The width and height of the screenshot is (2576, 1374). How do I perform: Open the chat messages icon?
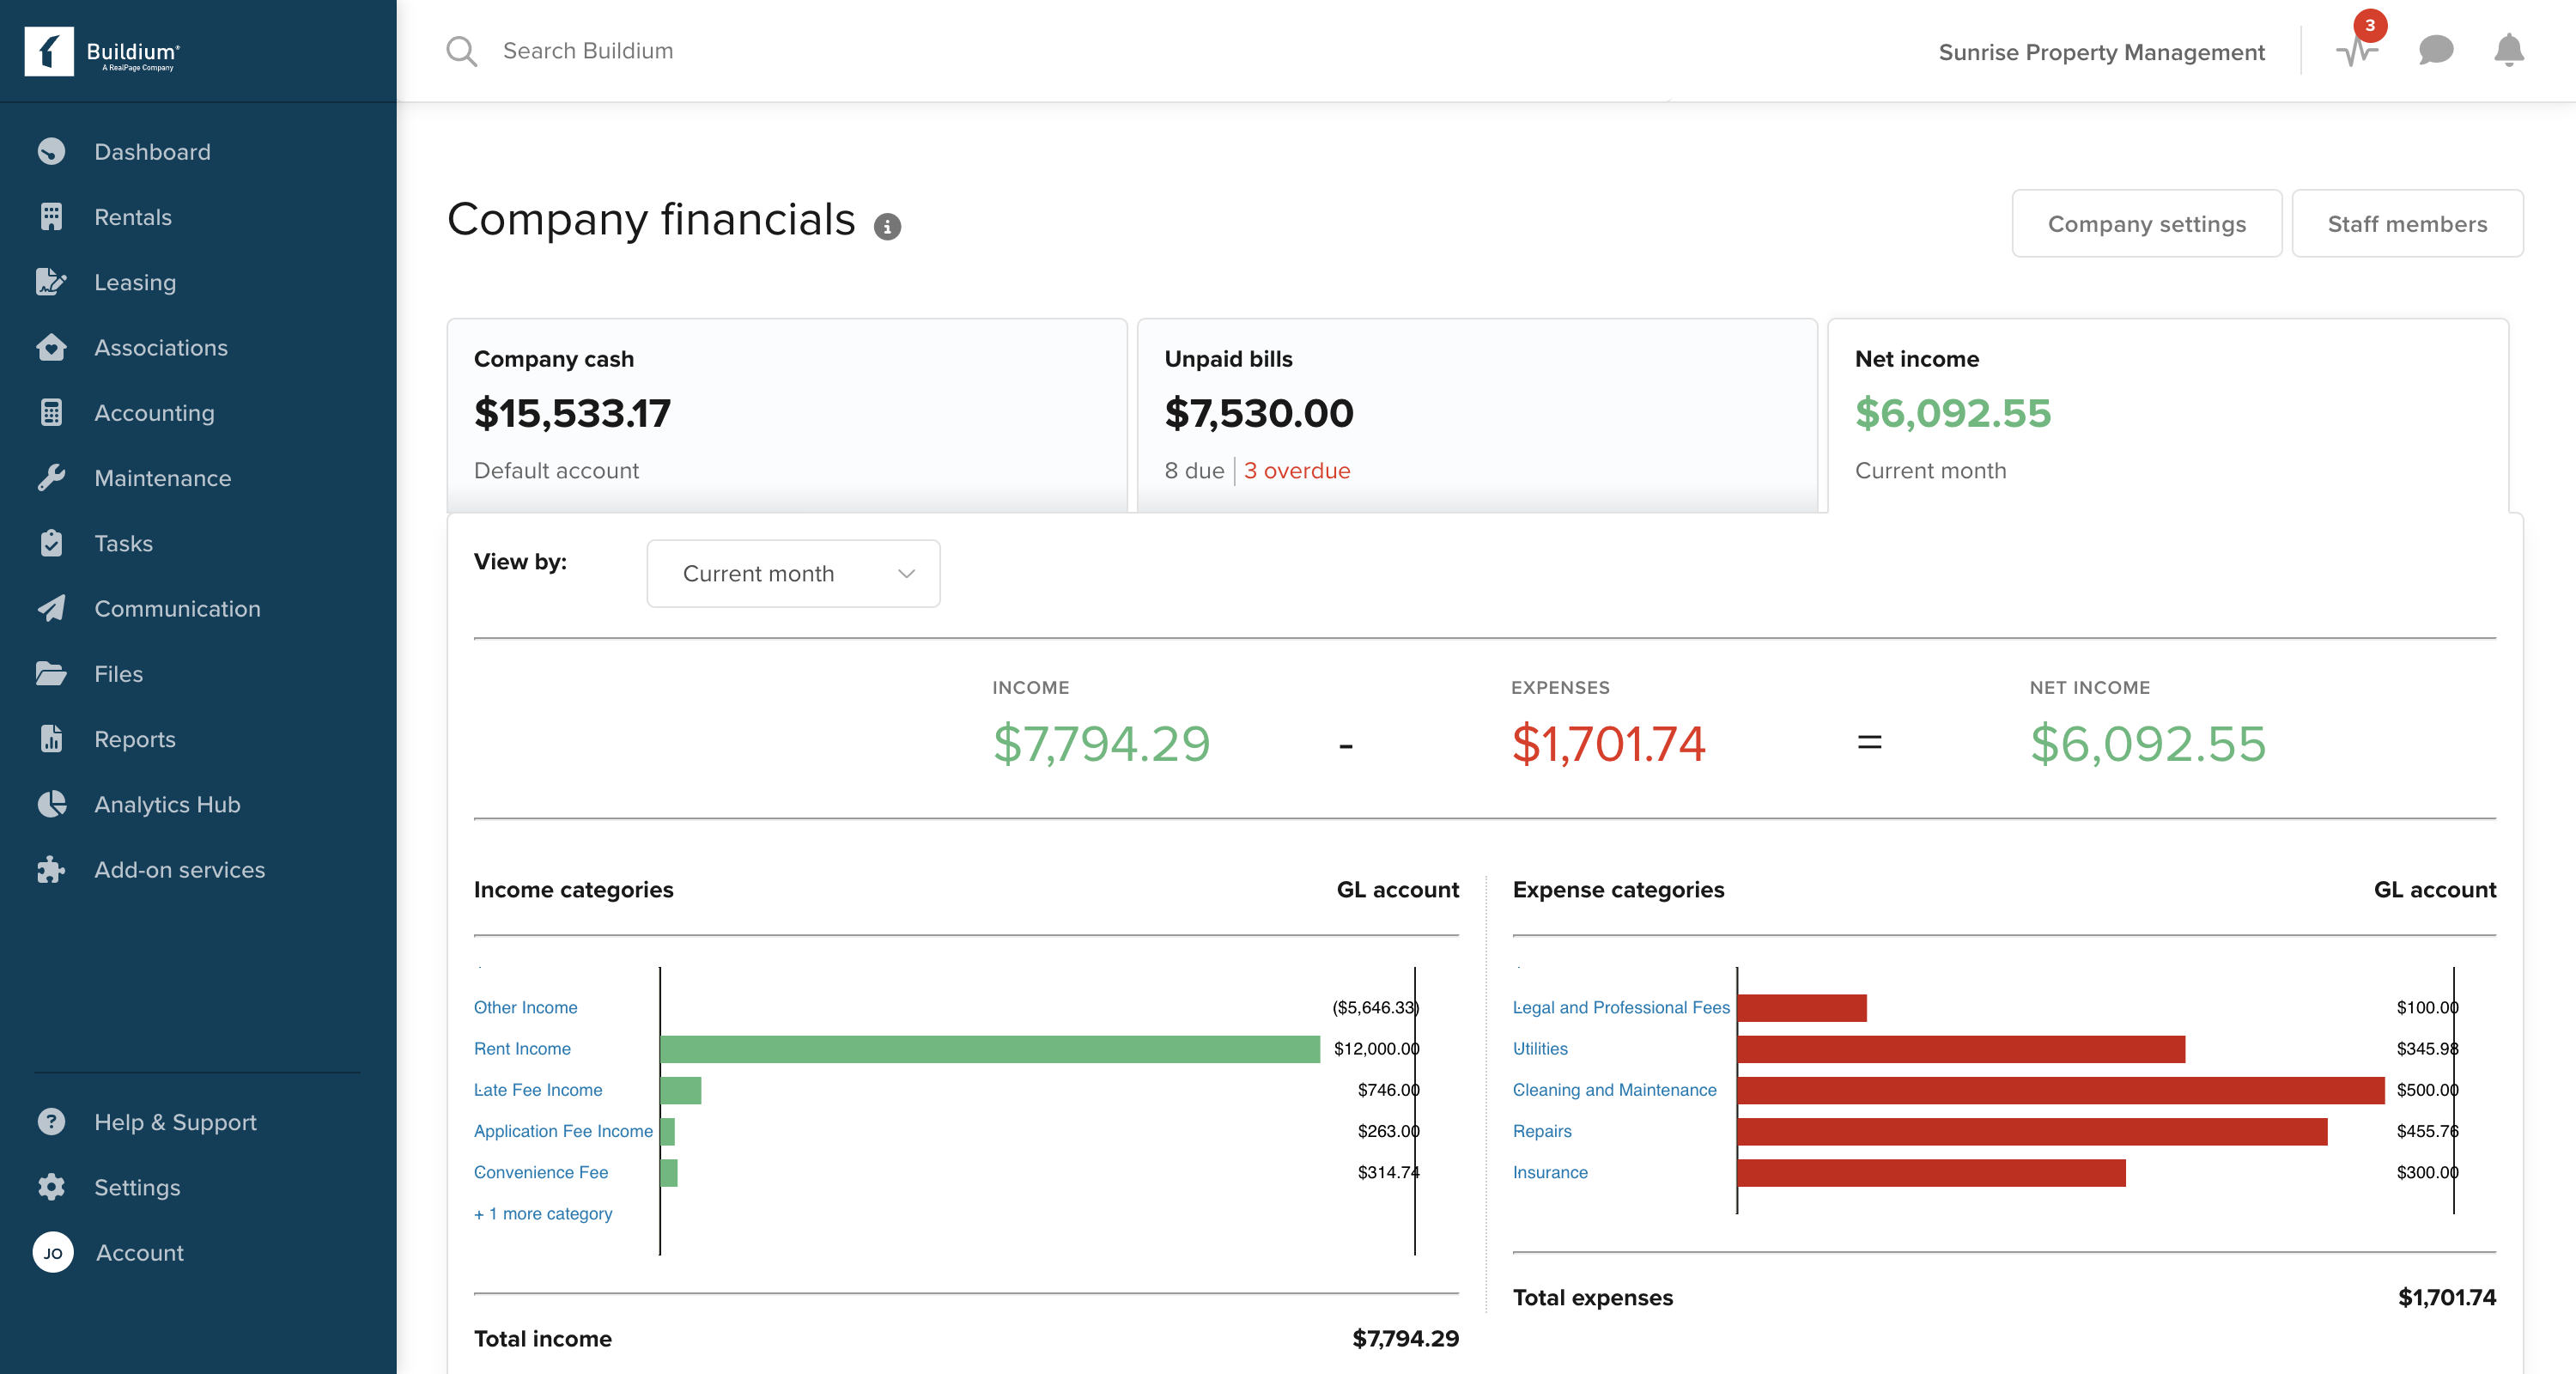[x=2435, y=50]
